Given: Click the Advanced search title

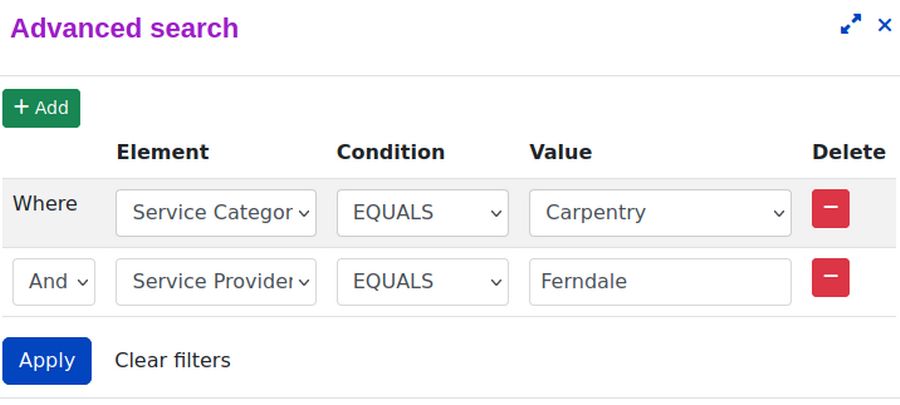Looking at the screenshot, I should tap(125, 28).
